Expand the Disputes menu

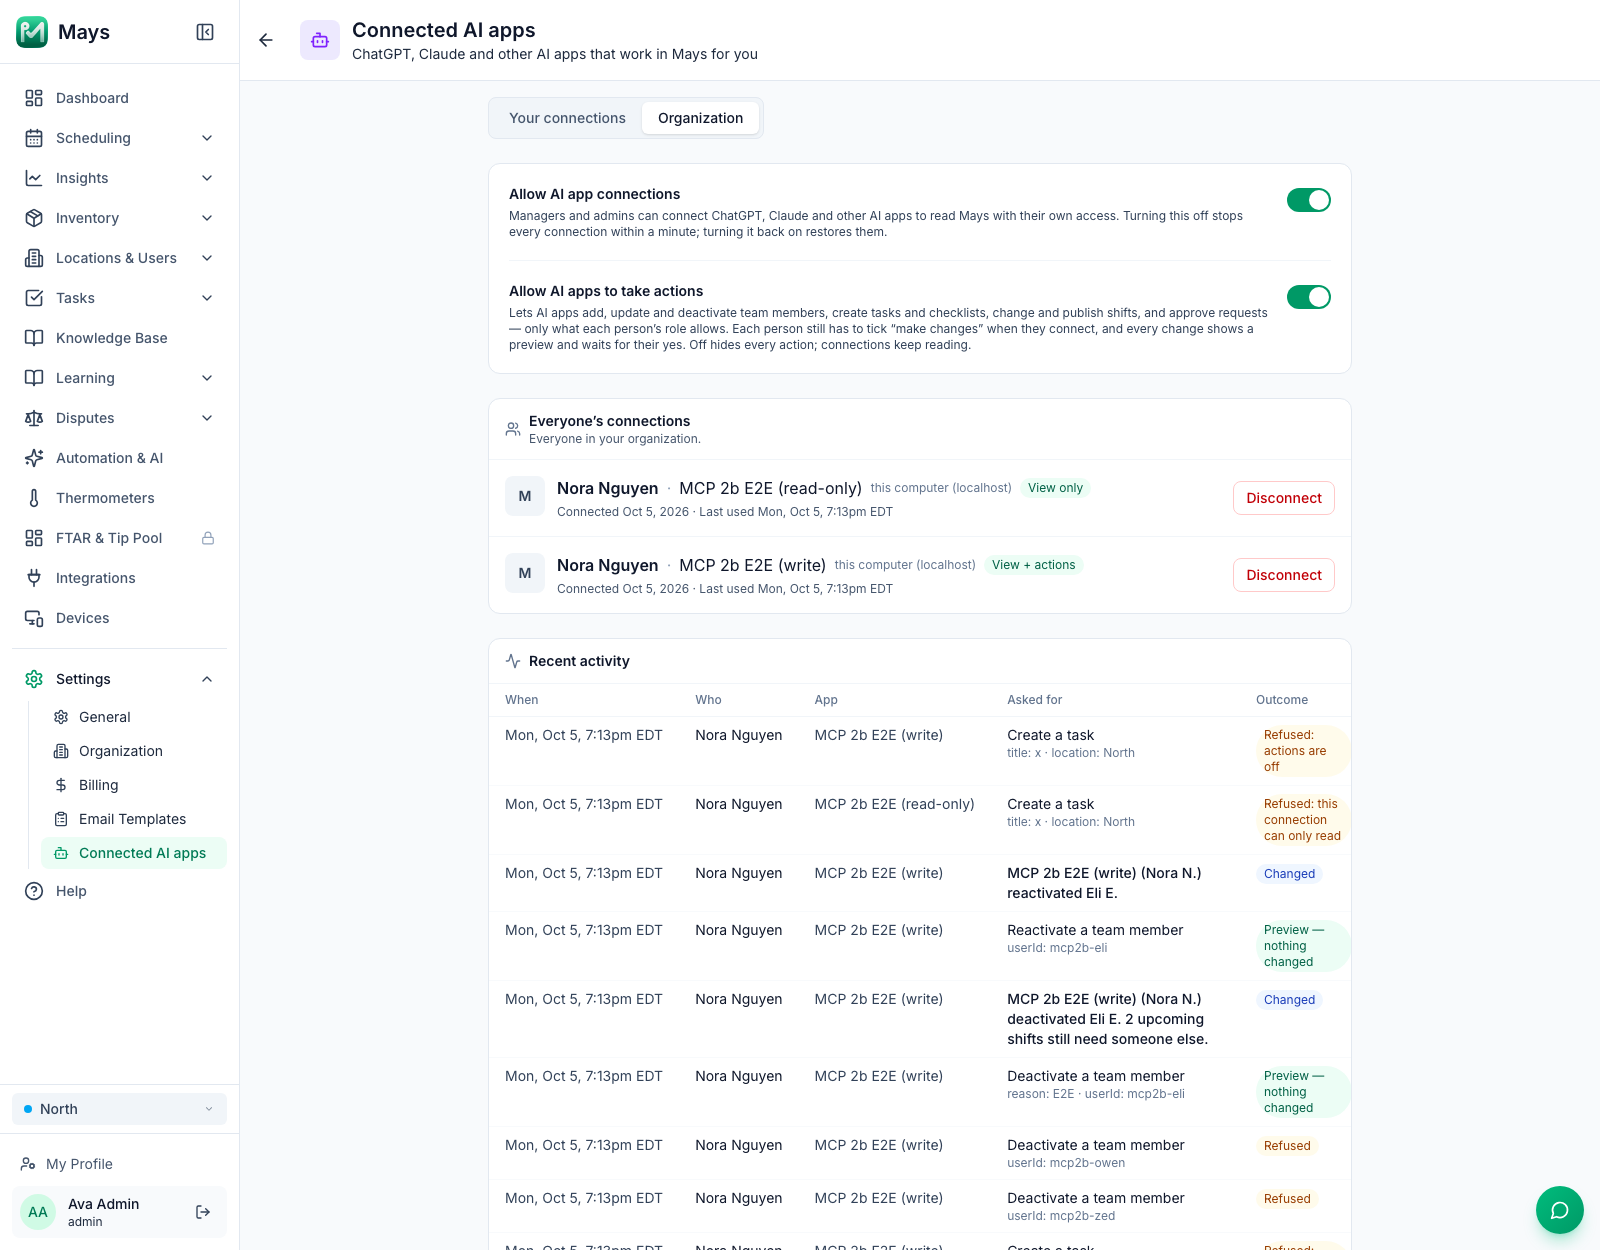(120, 418)
